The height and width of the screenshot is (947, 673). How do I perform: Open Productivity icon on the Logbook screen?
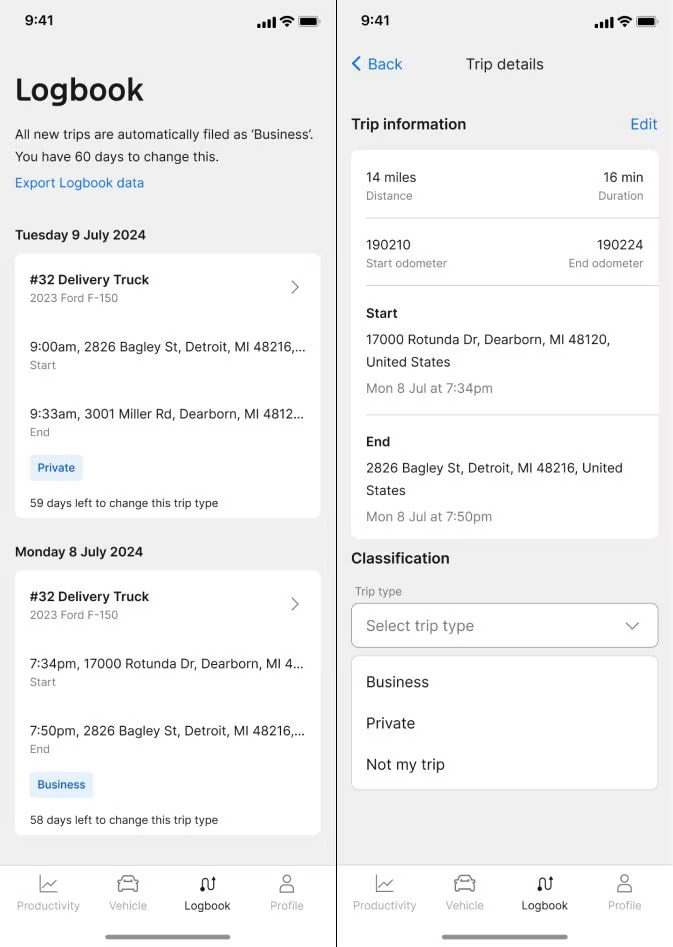tap(48, 884)
